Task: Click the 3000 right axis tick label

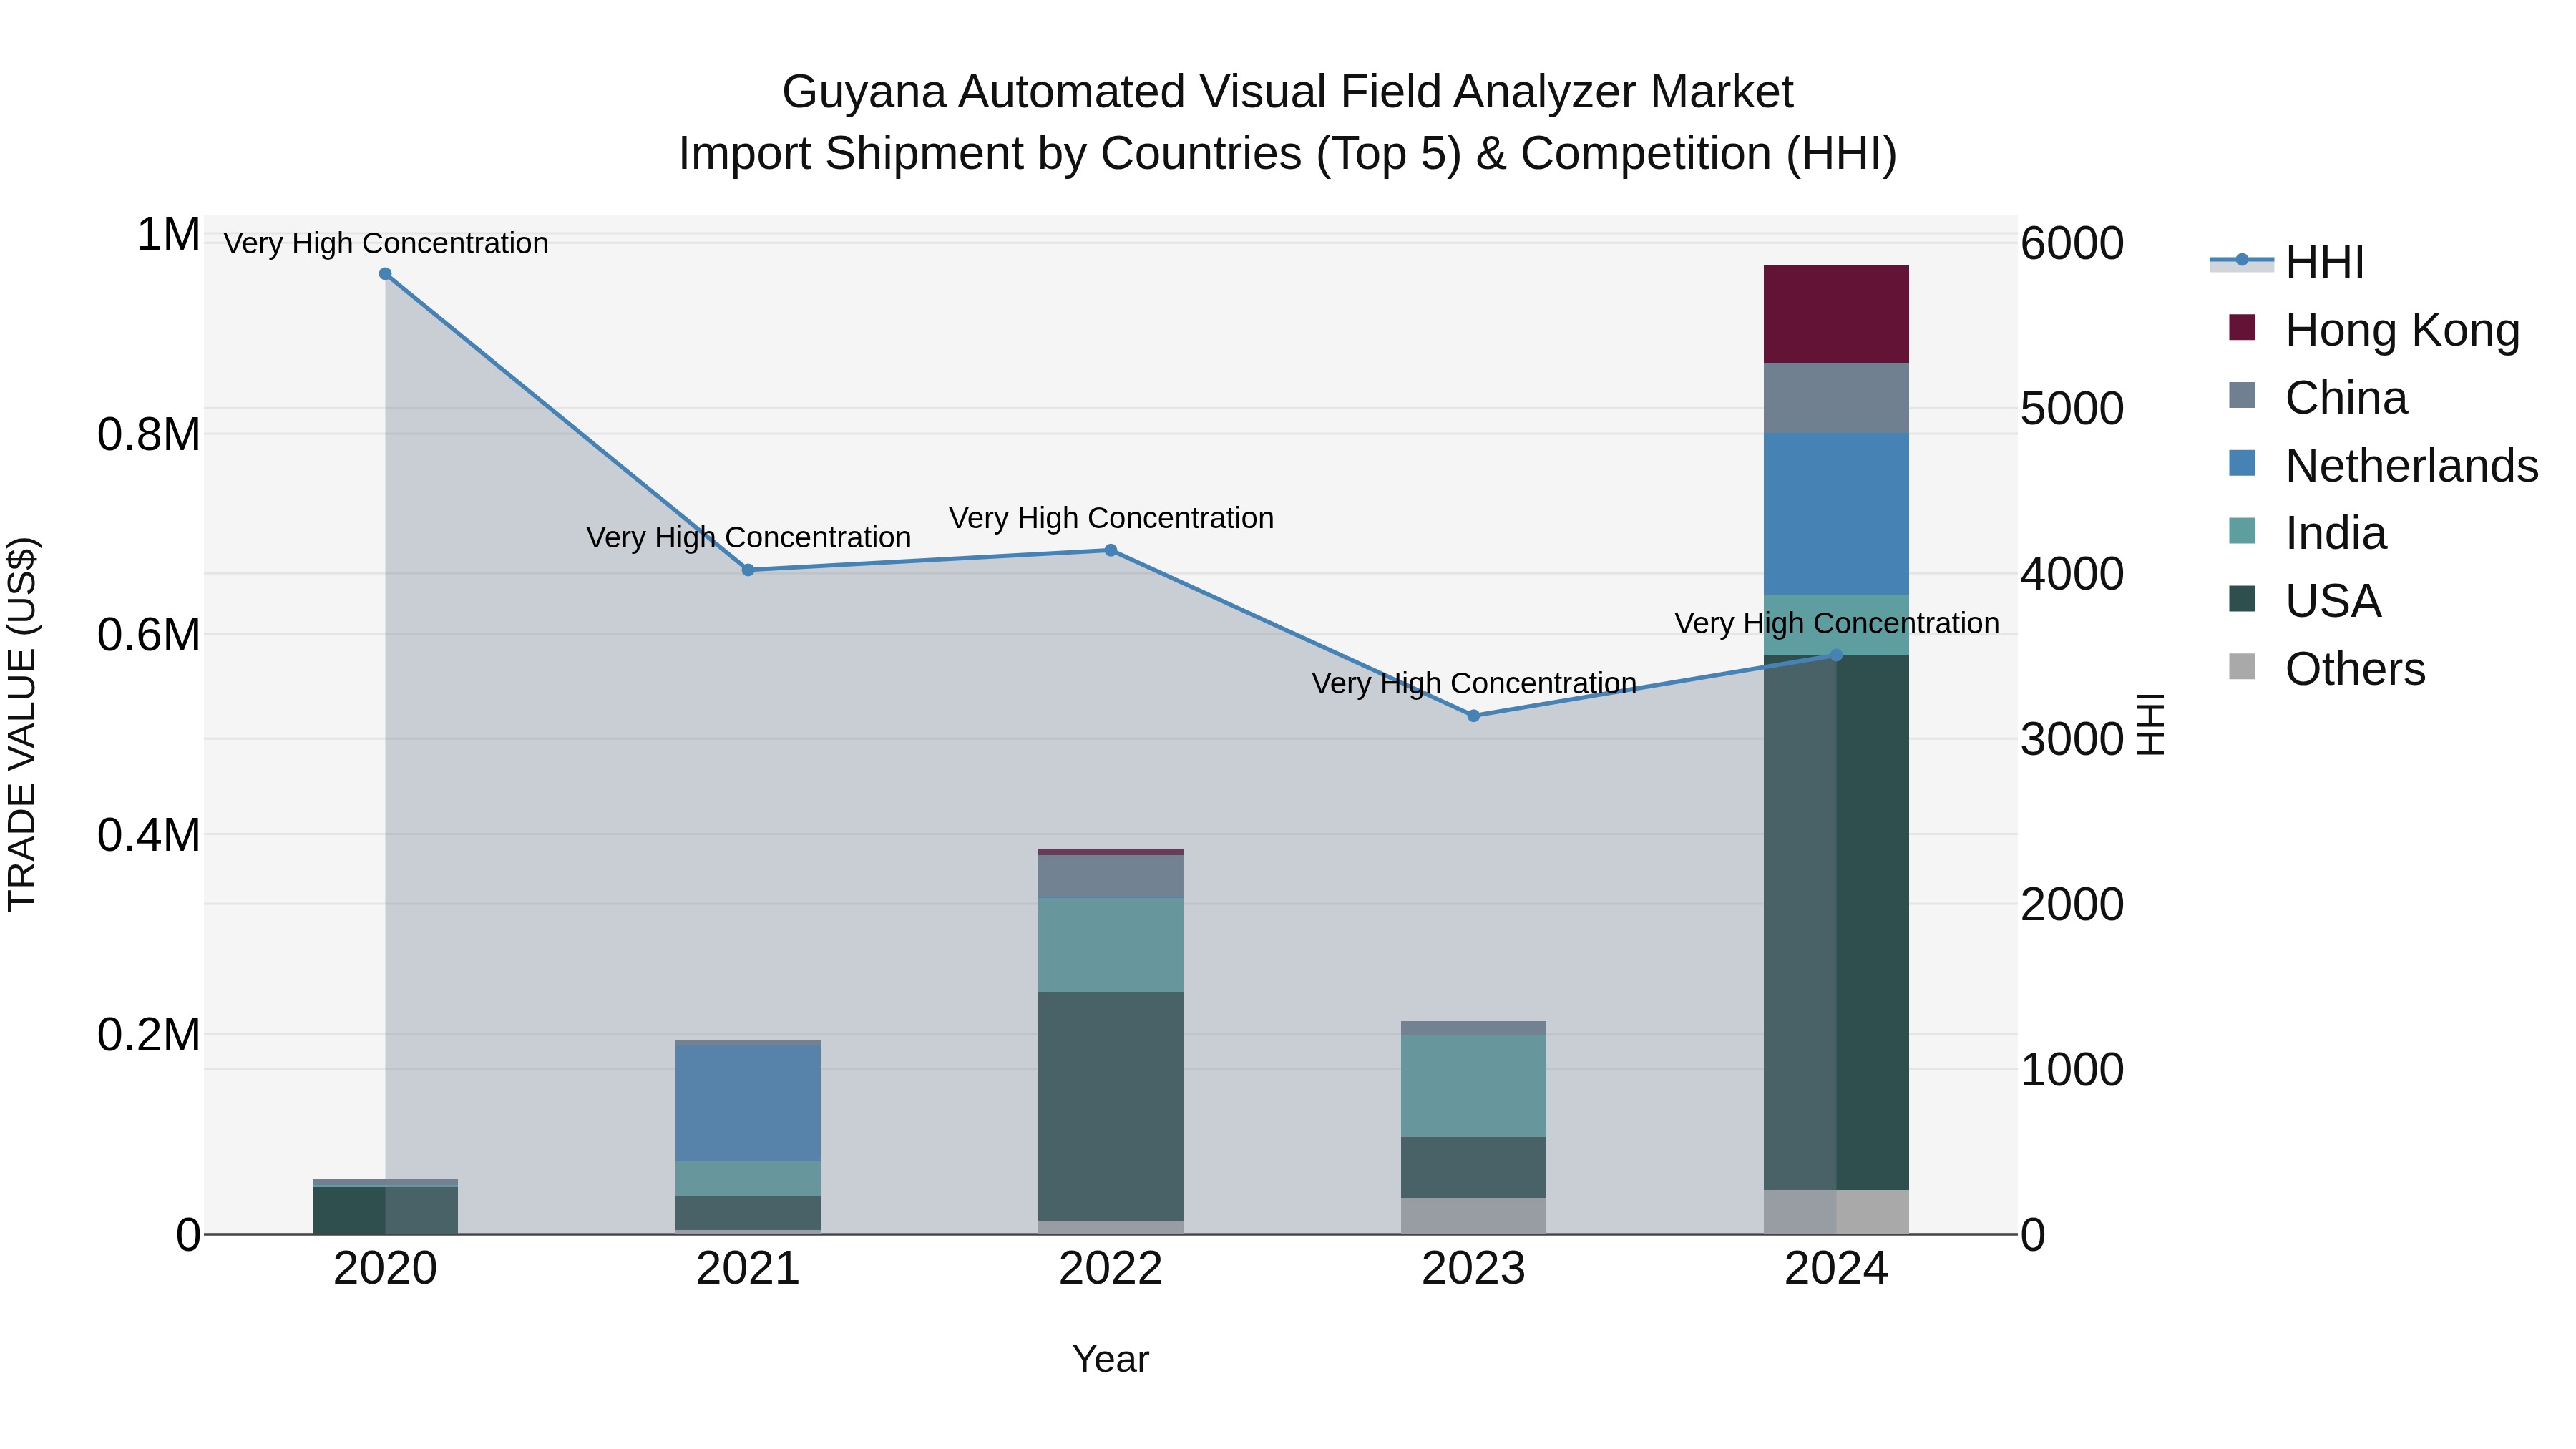Action: click(2072, 739)
